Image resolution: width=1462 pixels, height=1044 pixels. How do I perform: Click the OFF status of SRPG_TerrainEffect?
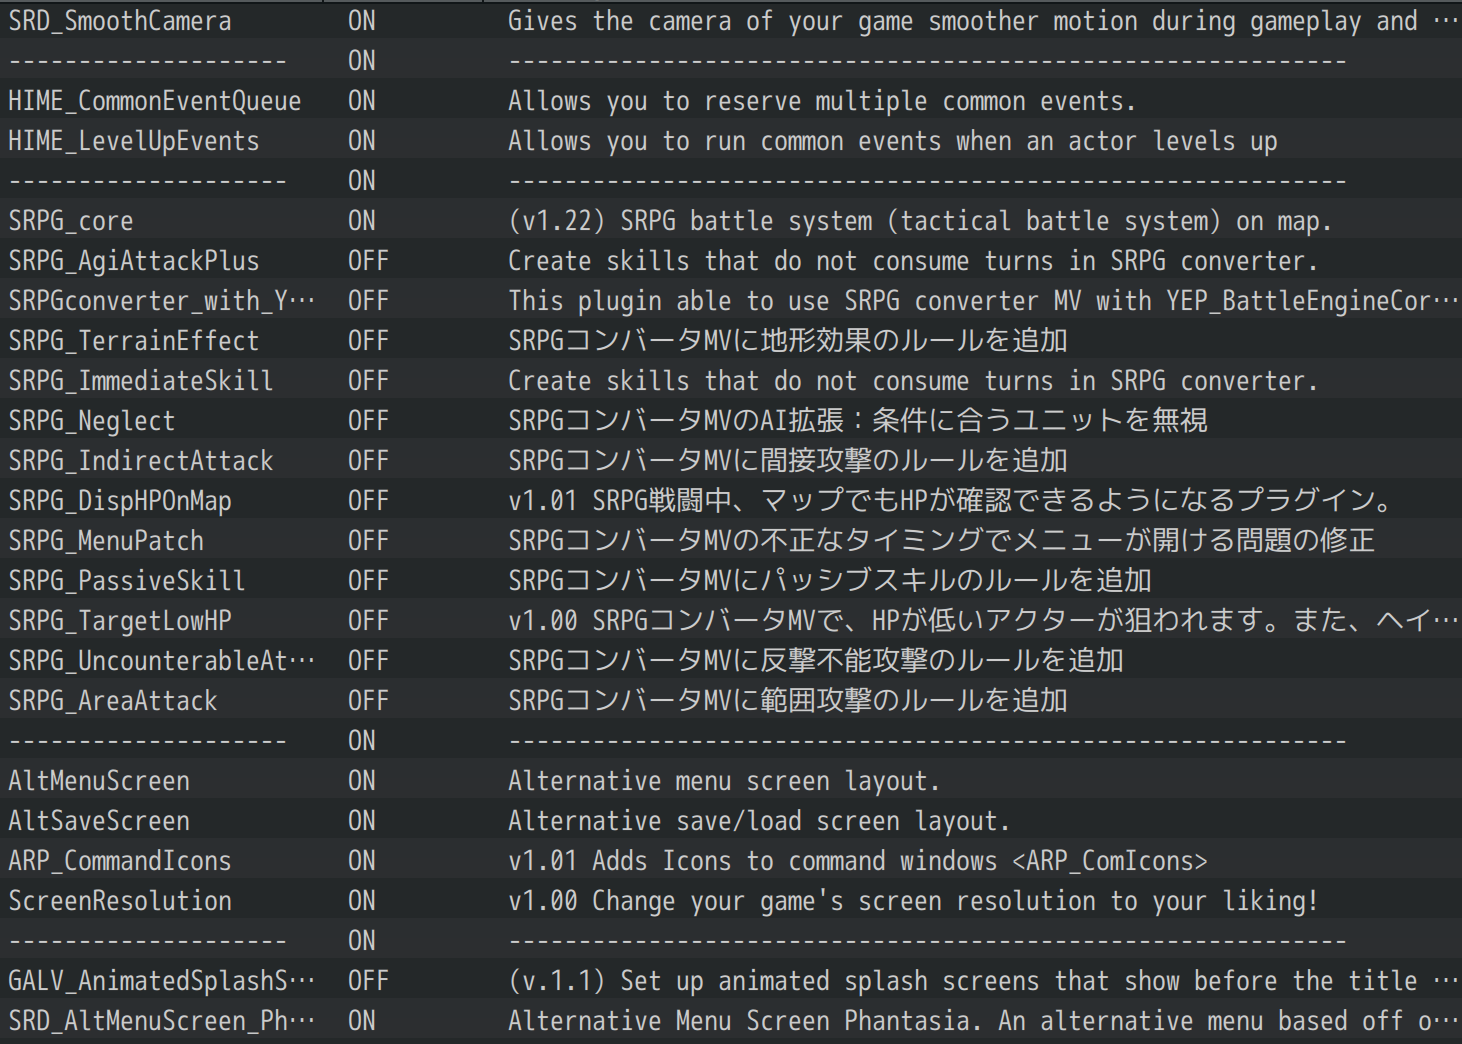pos(368,341)
